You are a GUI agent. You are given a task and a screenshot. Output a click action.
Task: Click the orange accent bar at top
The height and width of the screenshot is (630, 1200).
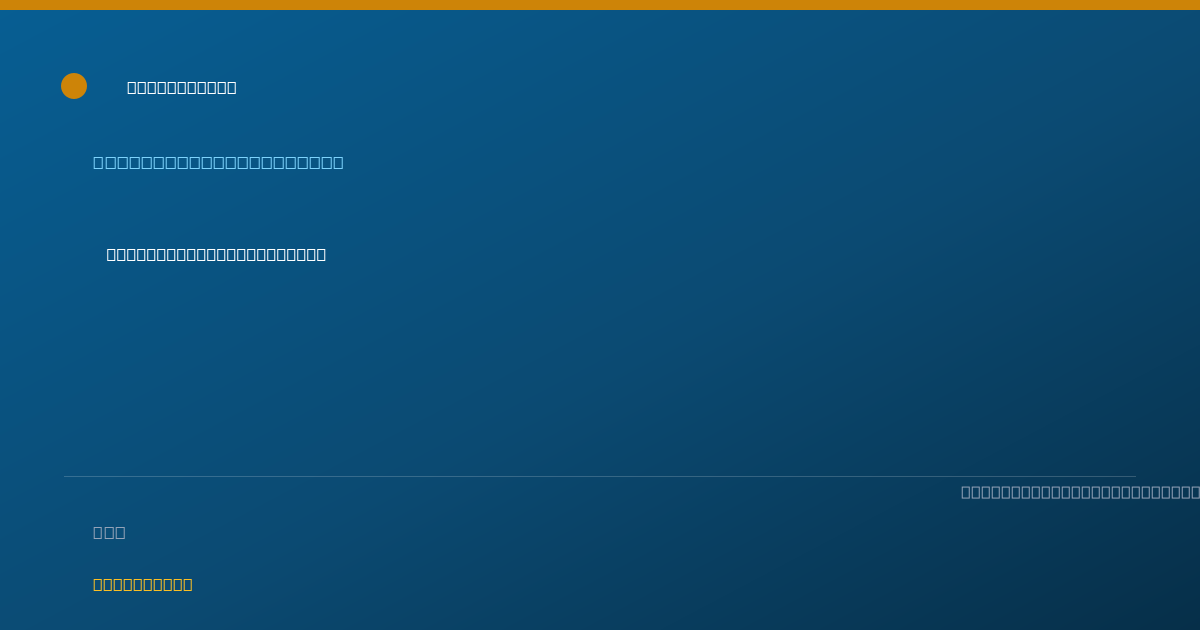(600, 5)
